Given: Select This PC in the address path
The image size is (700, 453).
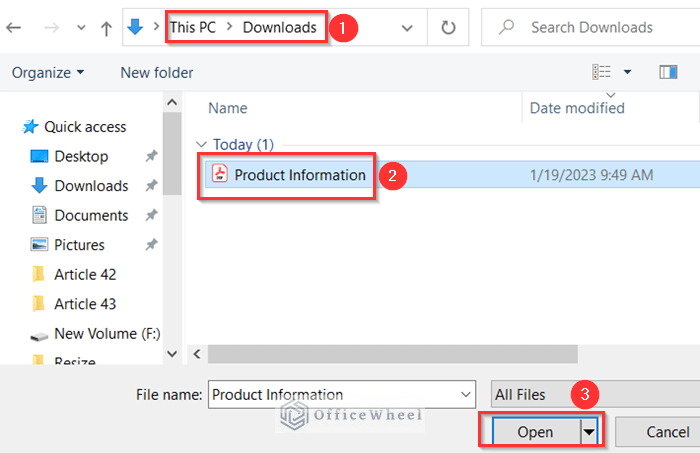Looking at the screenshot, I should click(x=193, y=27).
